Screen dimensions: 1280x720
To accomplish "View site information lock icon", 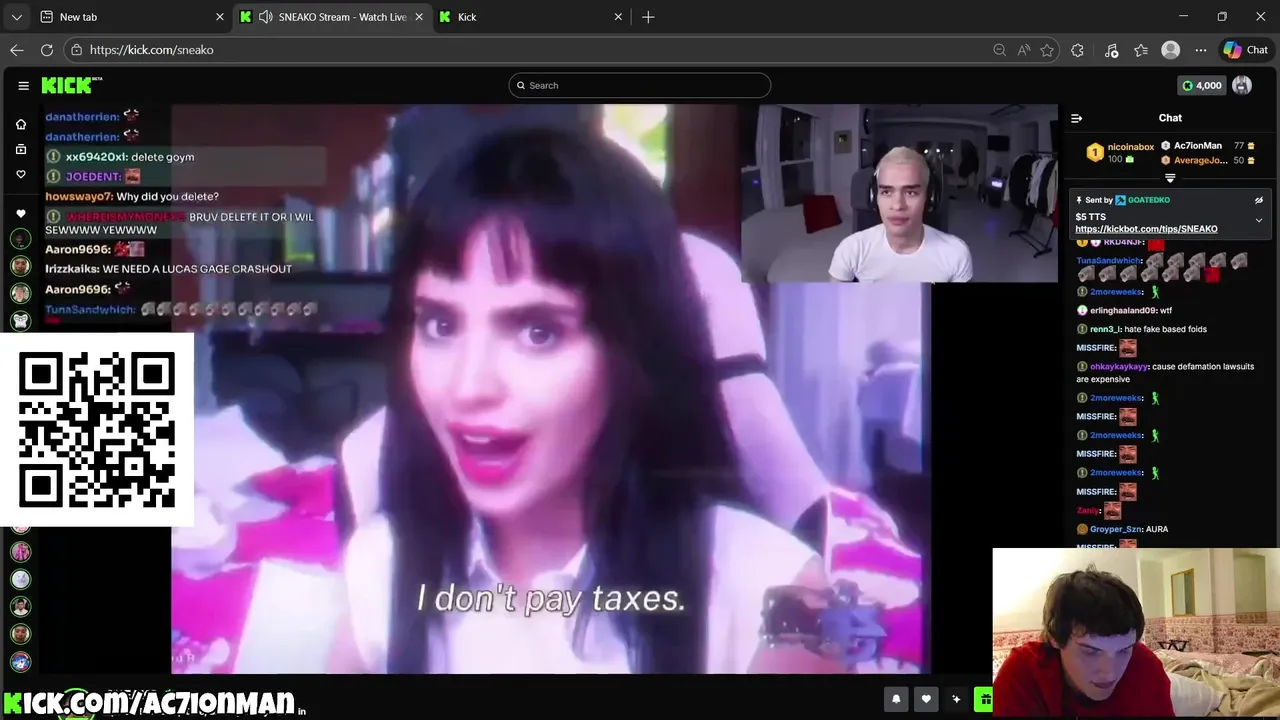I will [76, 50].
